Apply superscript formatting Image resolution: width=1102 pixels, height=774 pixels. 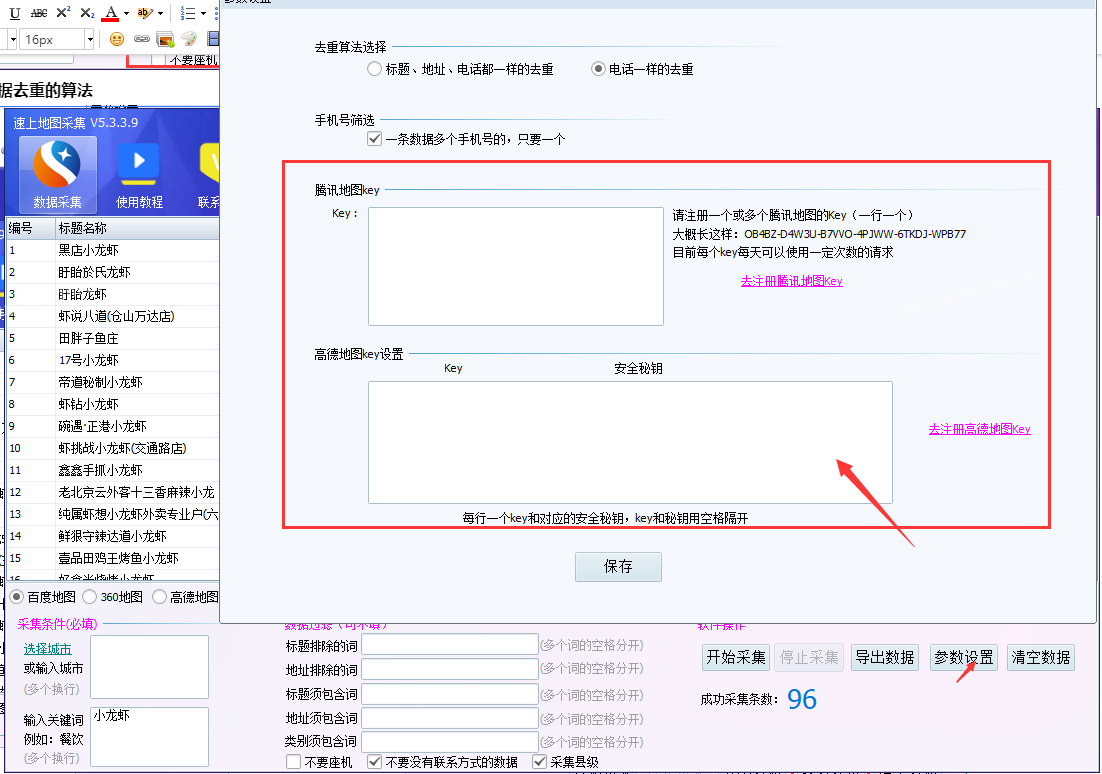click(63, 13)
